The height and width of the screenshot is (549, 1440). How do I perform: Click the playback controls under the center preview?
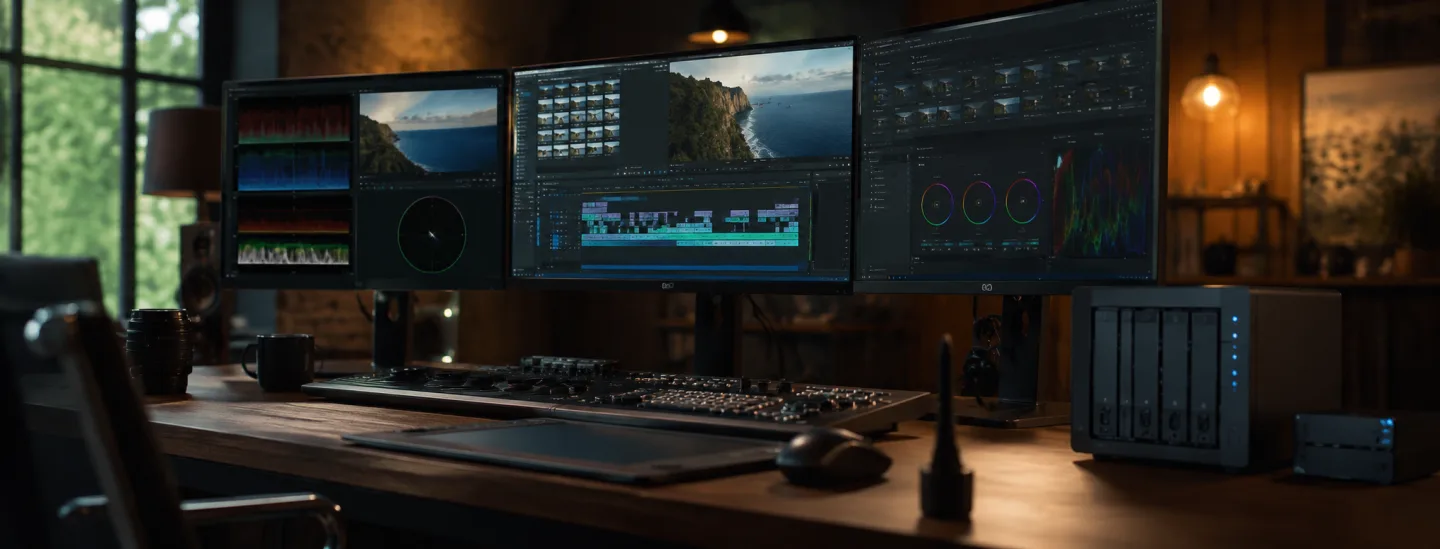761,170
